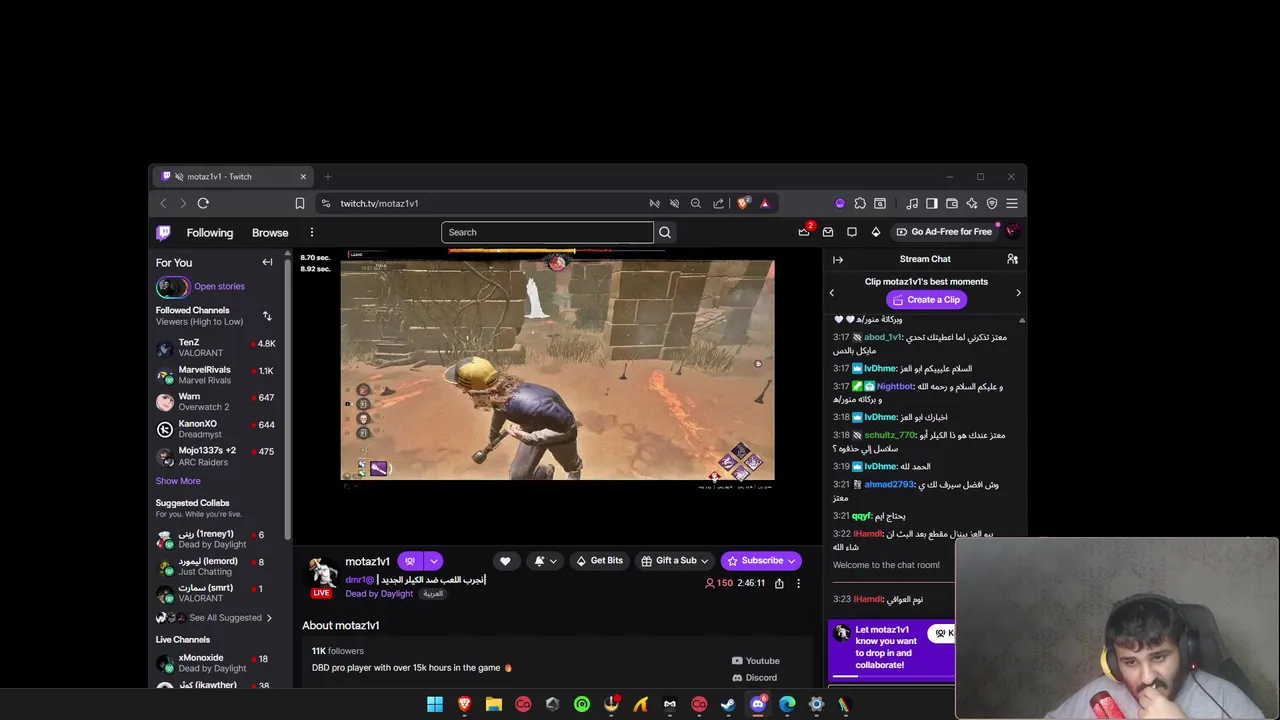Open KanonXO Dreadmyst channel
Screen dimensions: 1280x720
coord(216,429)
